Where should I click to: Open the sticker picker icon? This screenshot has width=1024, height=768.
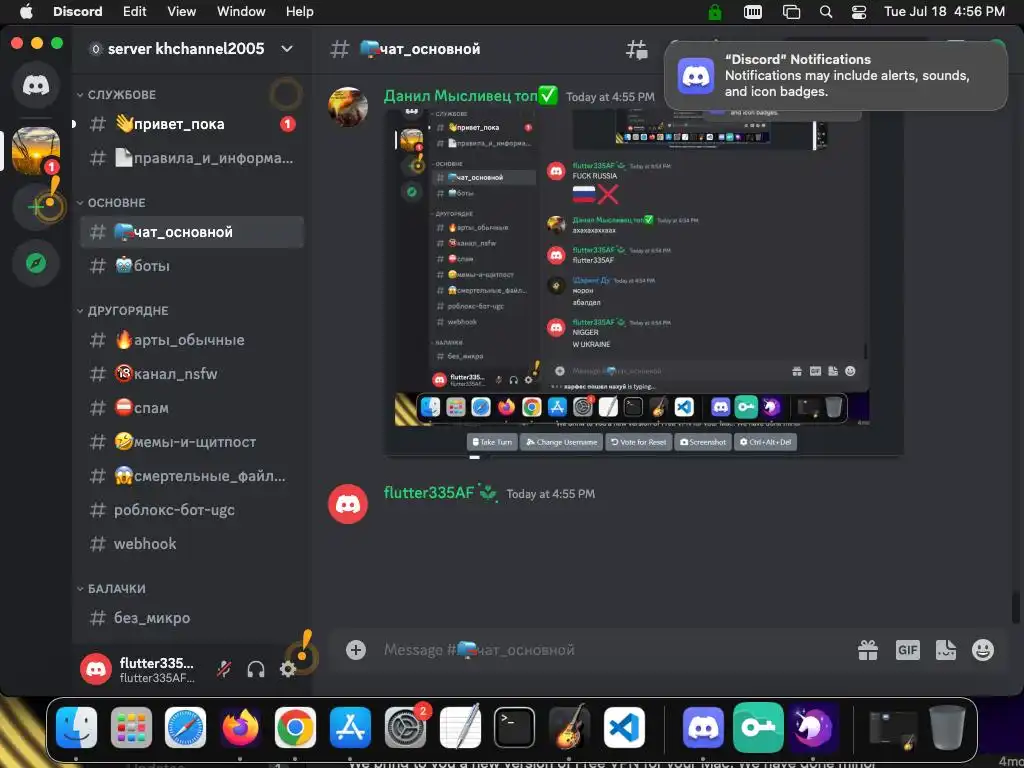[x=946, y=650]
